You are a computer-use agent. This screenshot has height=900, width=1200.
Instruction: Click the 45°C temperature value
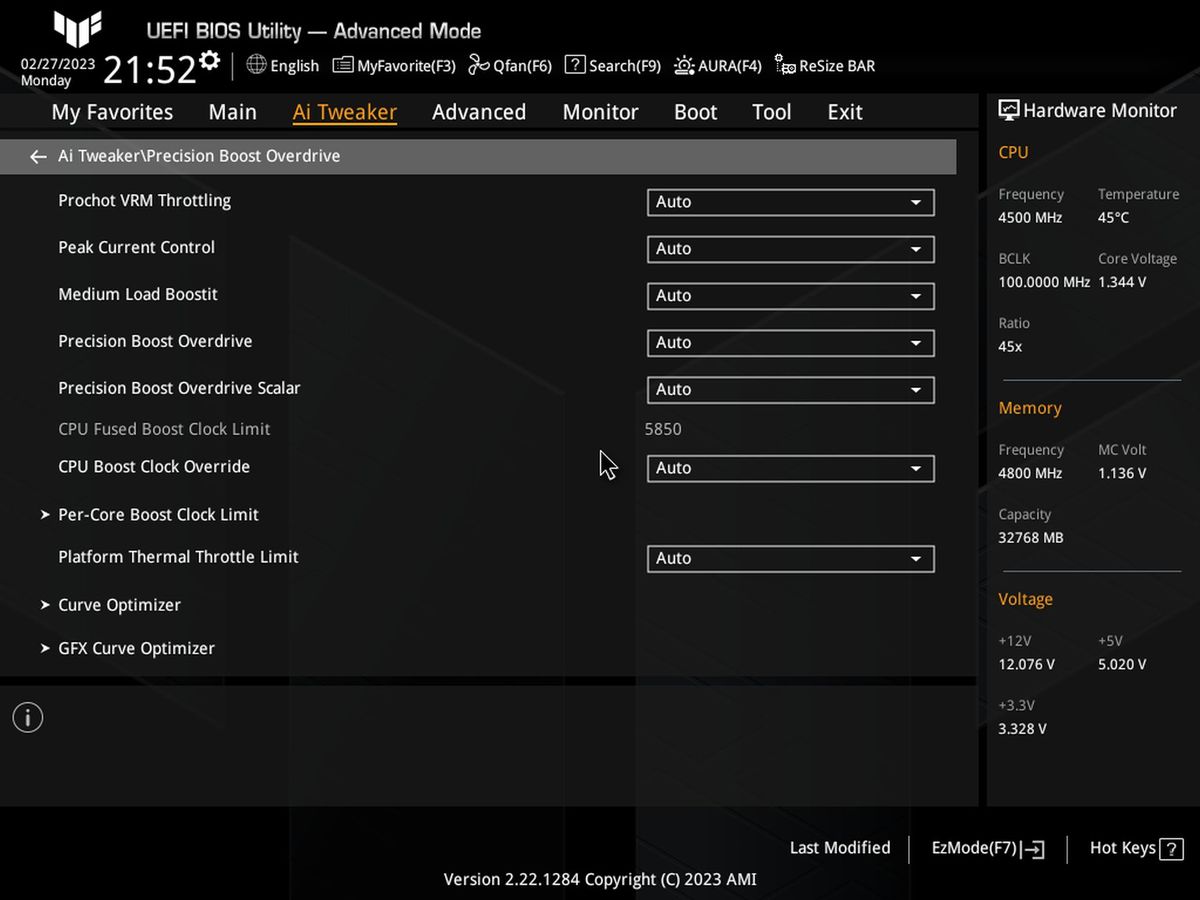click(1113, 217)
